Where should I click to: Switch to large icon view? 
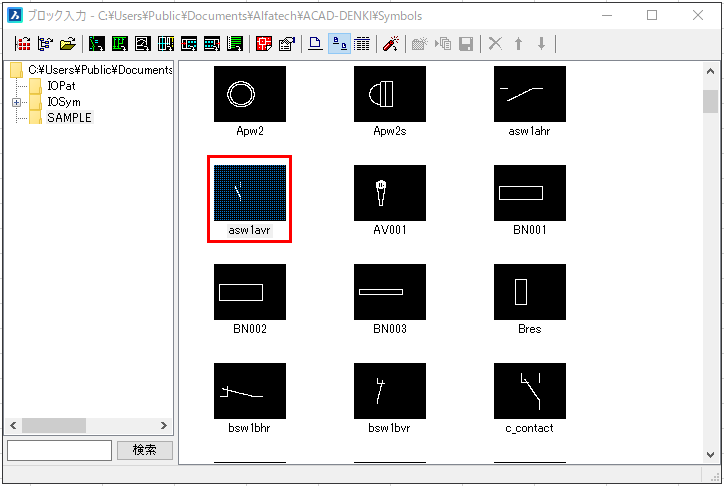(315, 44)
